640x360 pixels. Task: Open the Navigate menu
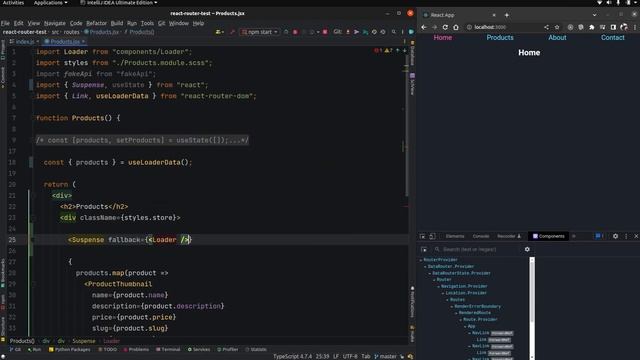pos(55,23)
